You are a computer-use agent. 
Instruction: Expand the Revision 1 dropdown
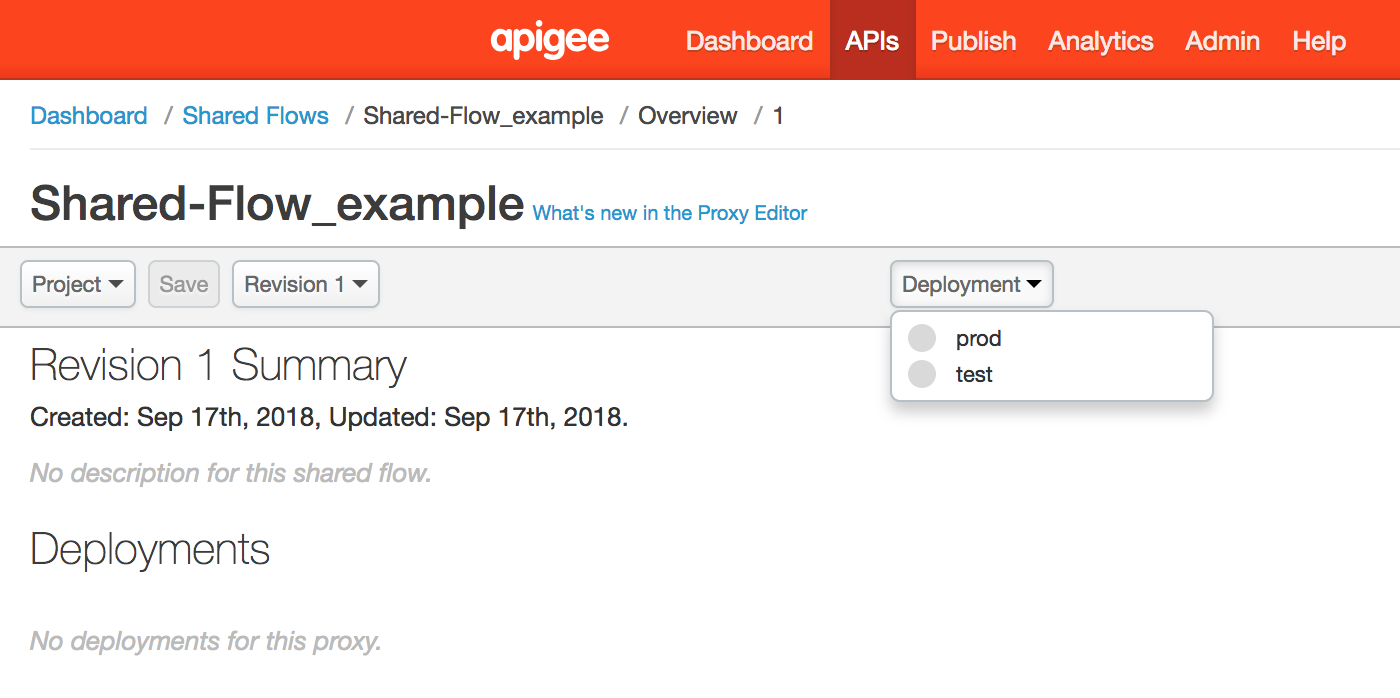point(305,284)
